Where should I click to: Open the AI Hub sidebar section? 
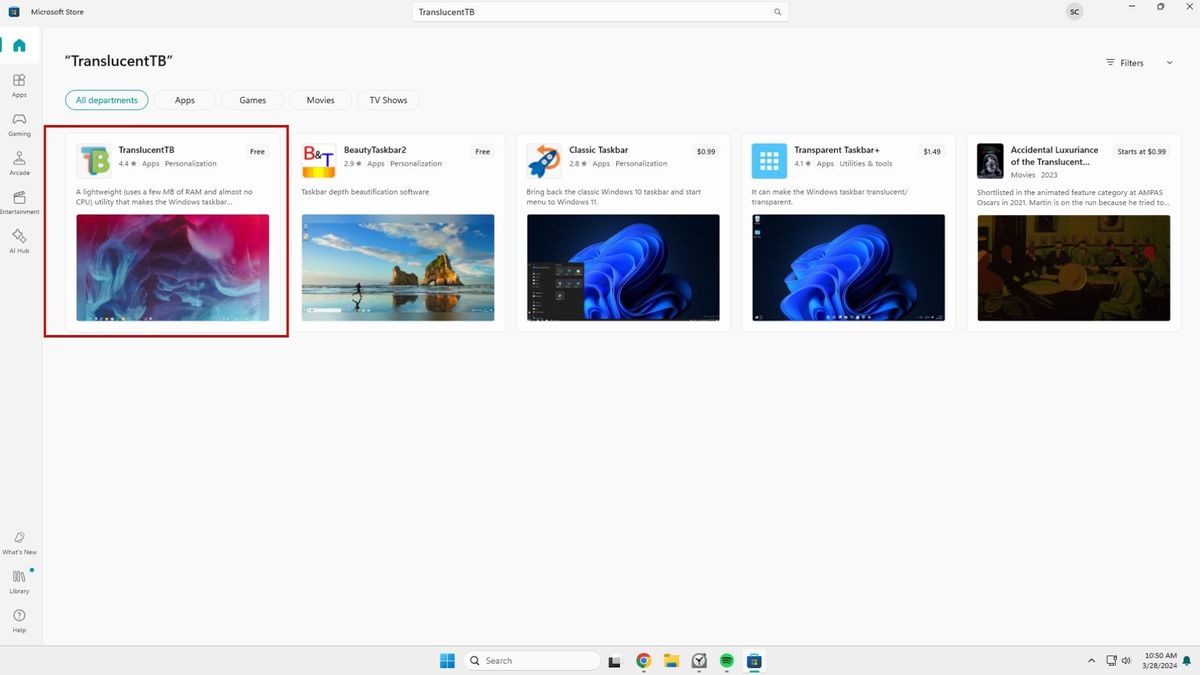tap(19, 241)
